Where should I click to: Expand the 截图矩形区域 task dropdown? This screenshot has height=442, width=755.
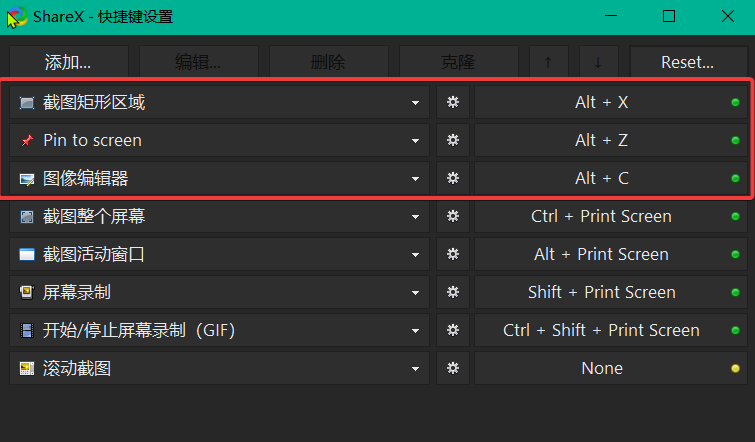[x=415, y=103]
